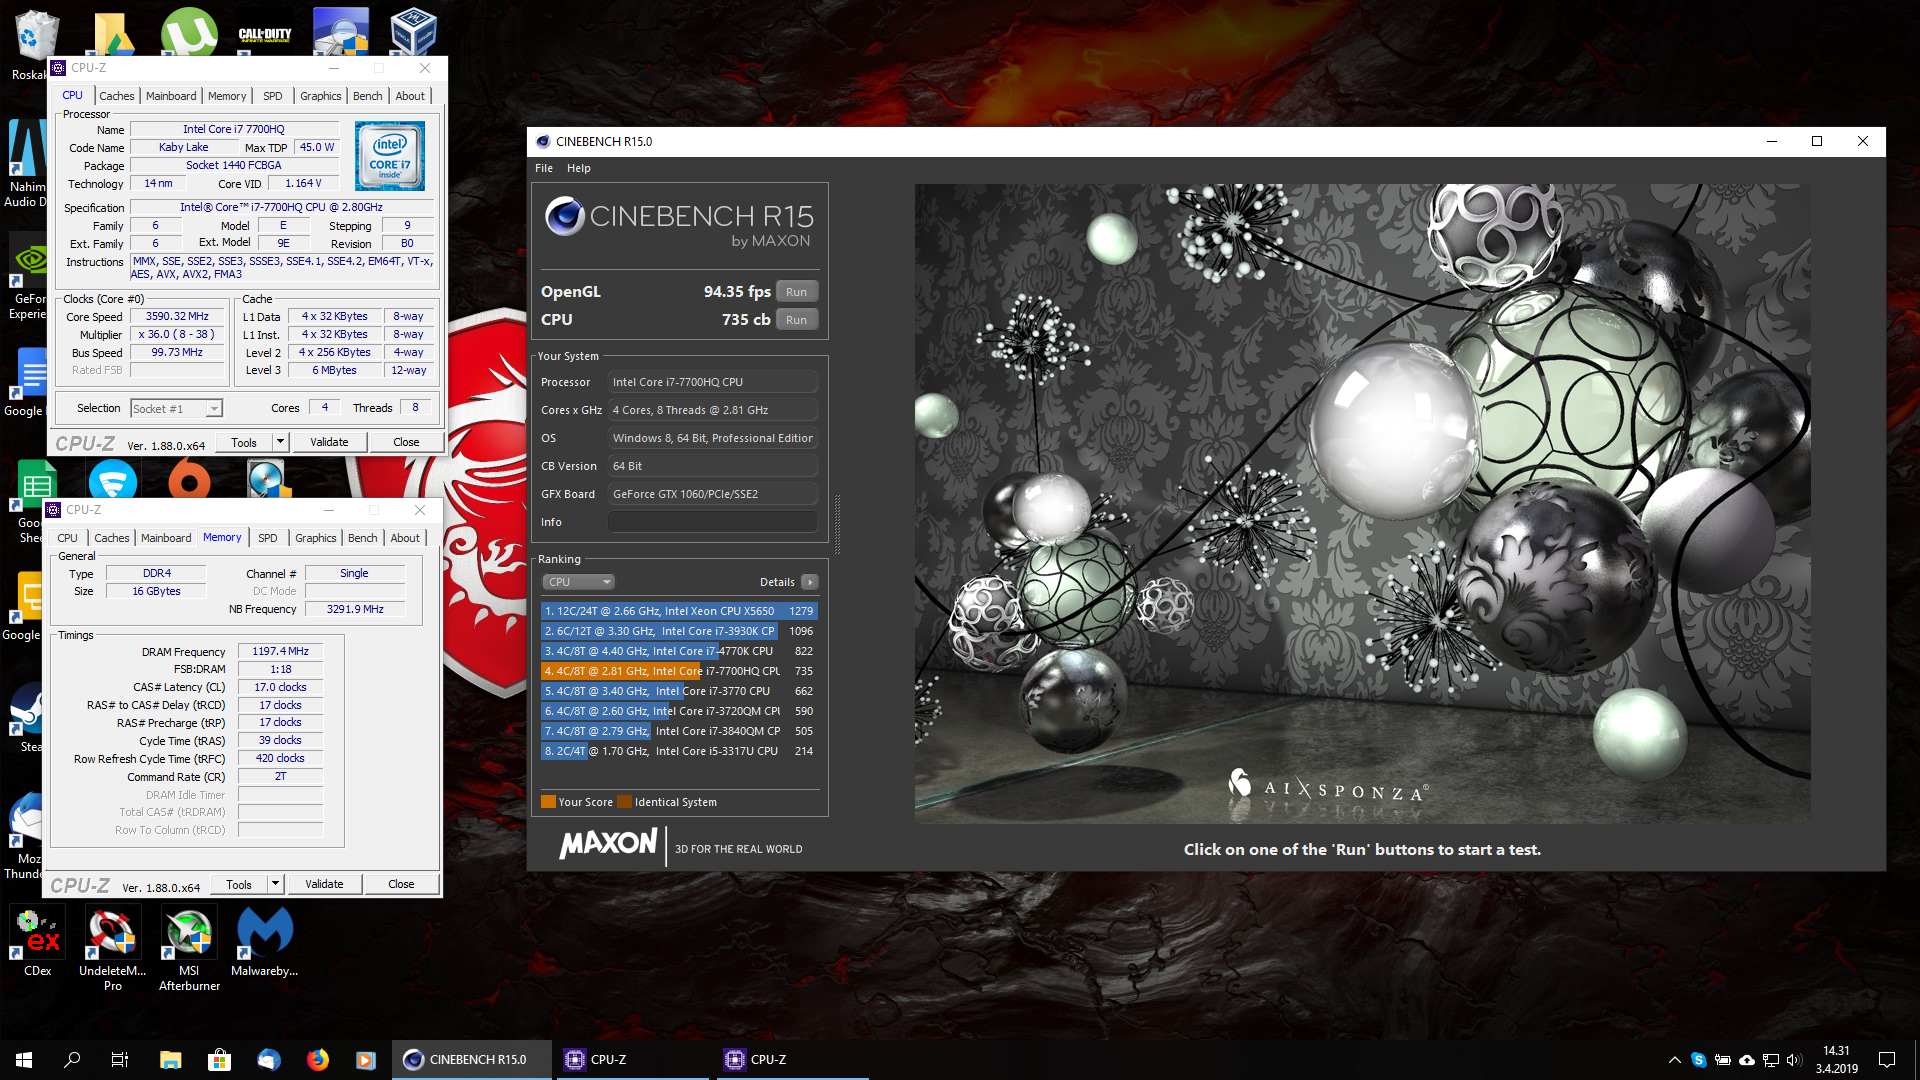Open File Explorer from taskbar

[170, 1060]
